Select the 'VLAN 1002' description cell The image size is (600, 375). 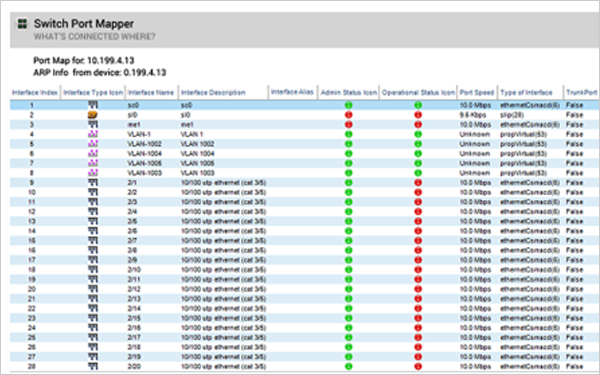point(197,143)
